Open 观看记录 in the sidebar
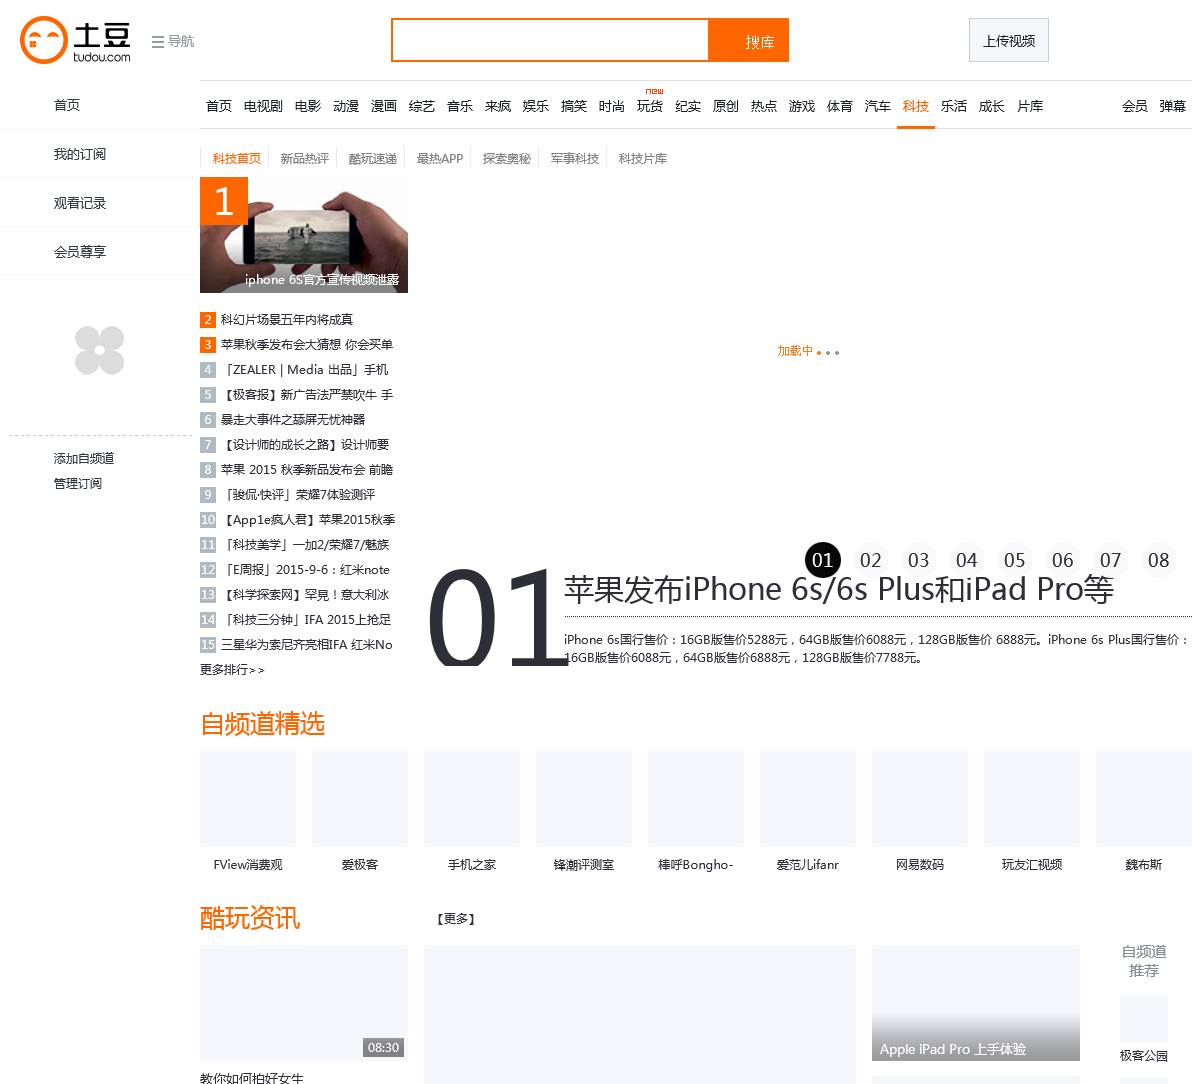 [80, 203]
